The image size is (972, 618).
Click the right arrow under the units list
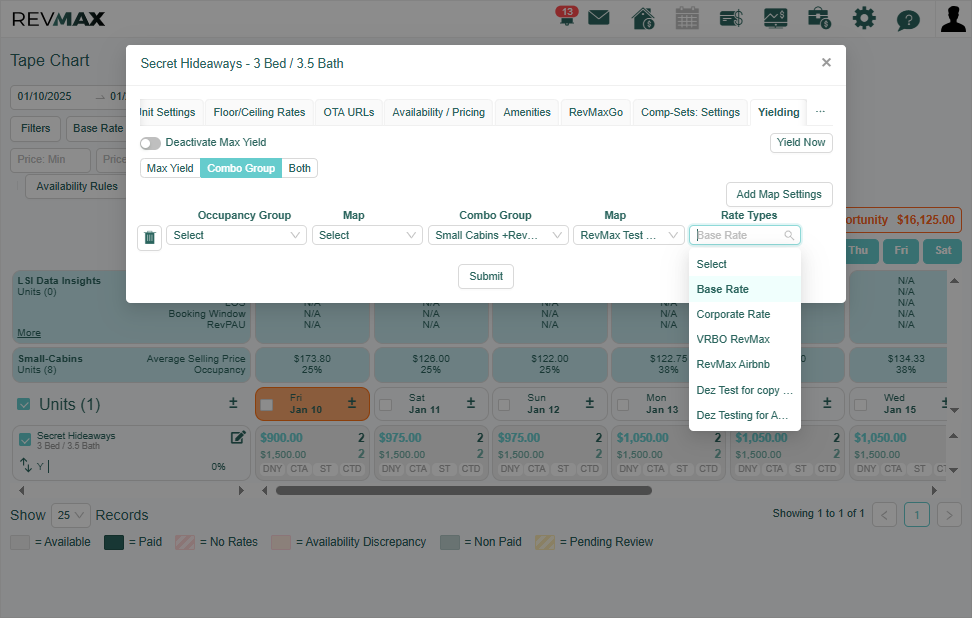241,490
